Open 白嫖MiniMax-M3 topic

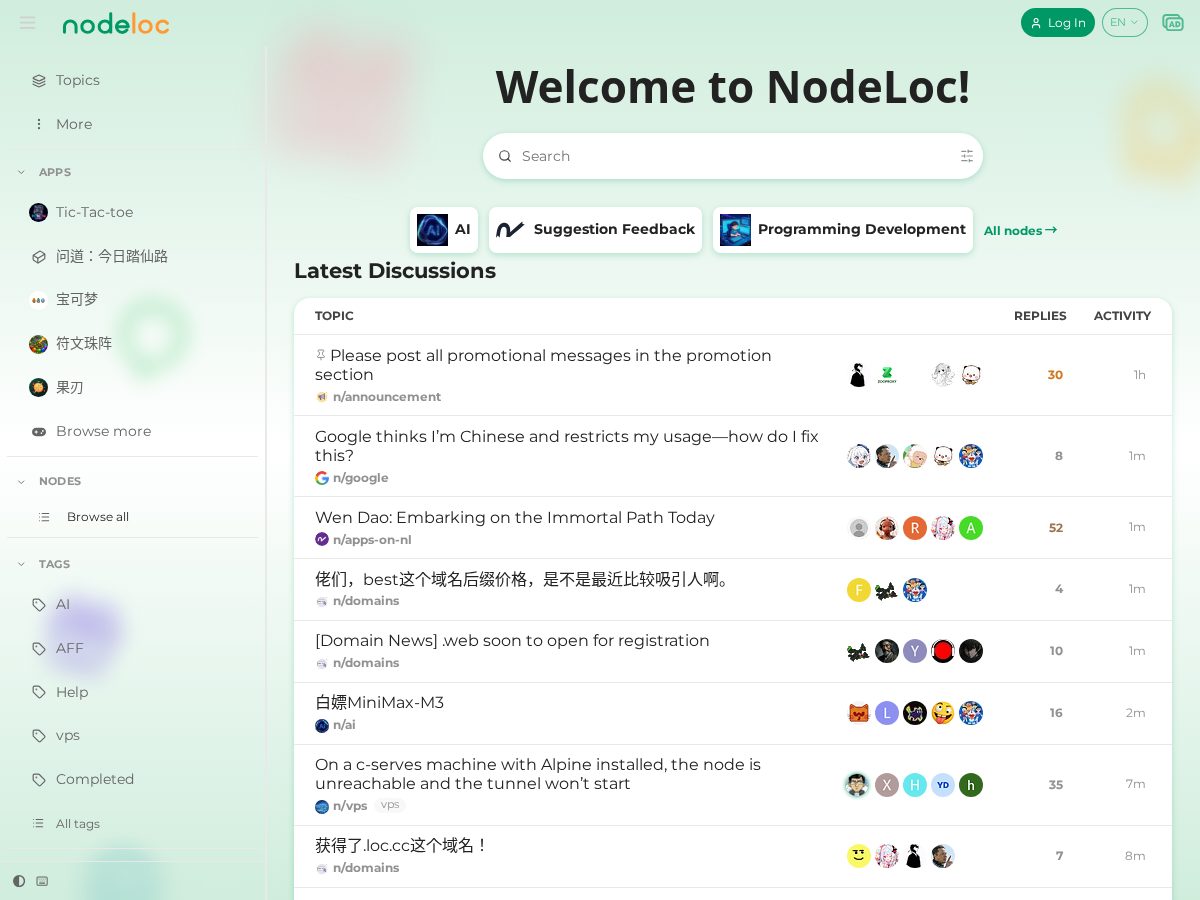tap(380, 703)
